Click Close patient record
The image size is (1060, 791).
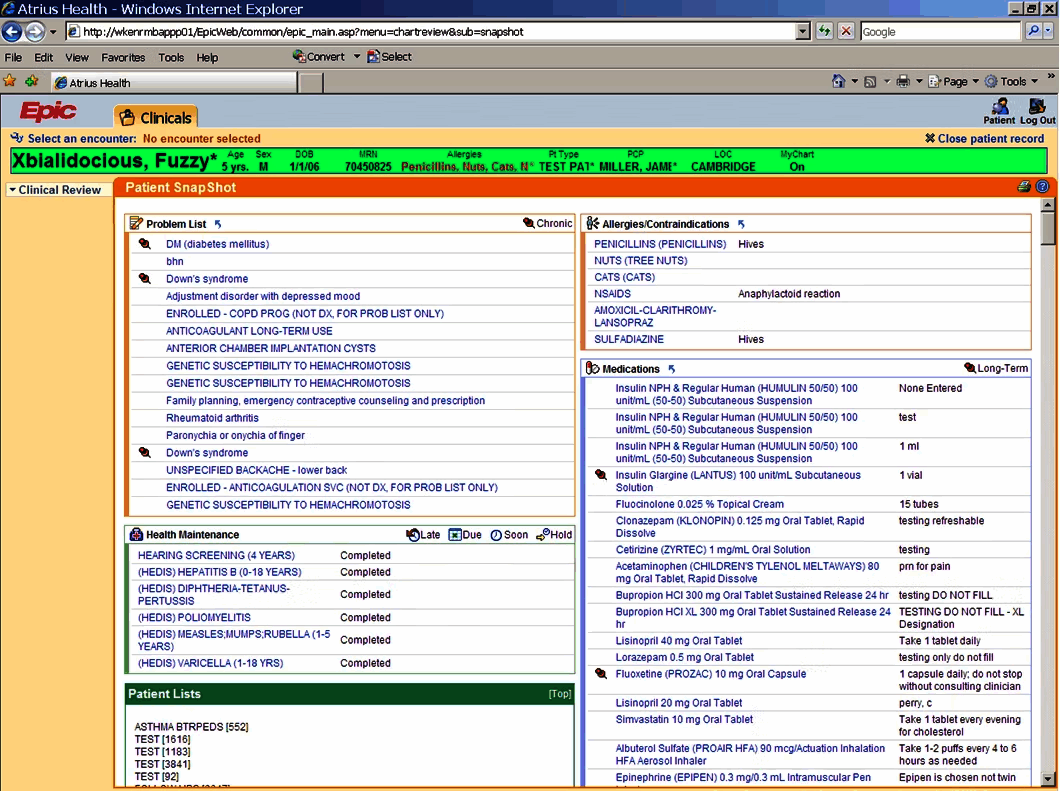click(x=984, y=138)
